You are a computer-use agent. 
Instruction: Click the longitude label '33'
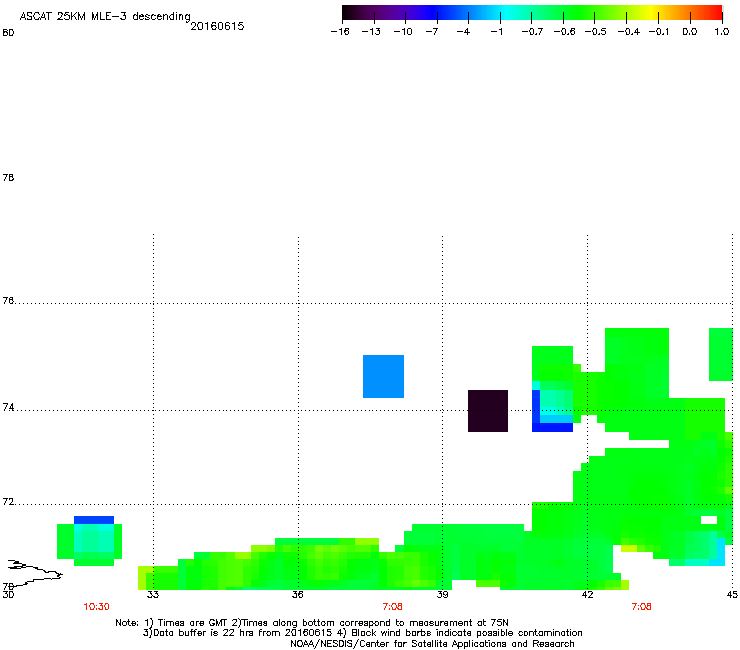coord(153,594)
